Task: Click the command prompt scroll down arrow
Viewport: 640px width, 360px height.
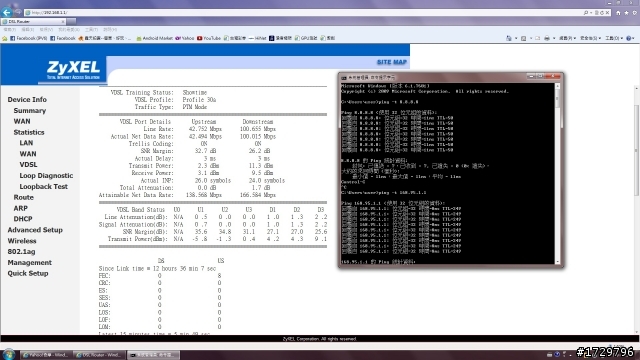Action: point(558,262)
